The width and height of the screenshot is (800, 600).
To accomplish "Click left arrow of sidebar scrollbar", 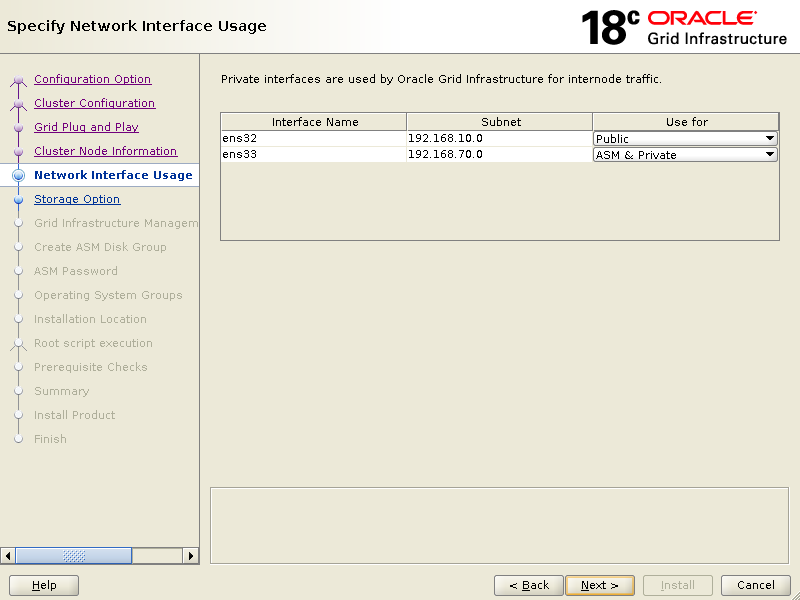I will click(x=8, y=556).
